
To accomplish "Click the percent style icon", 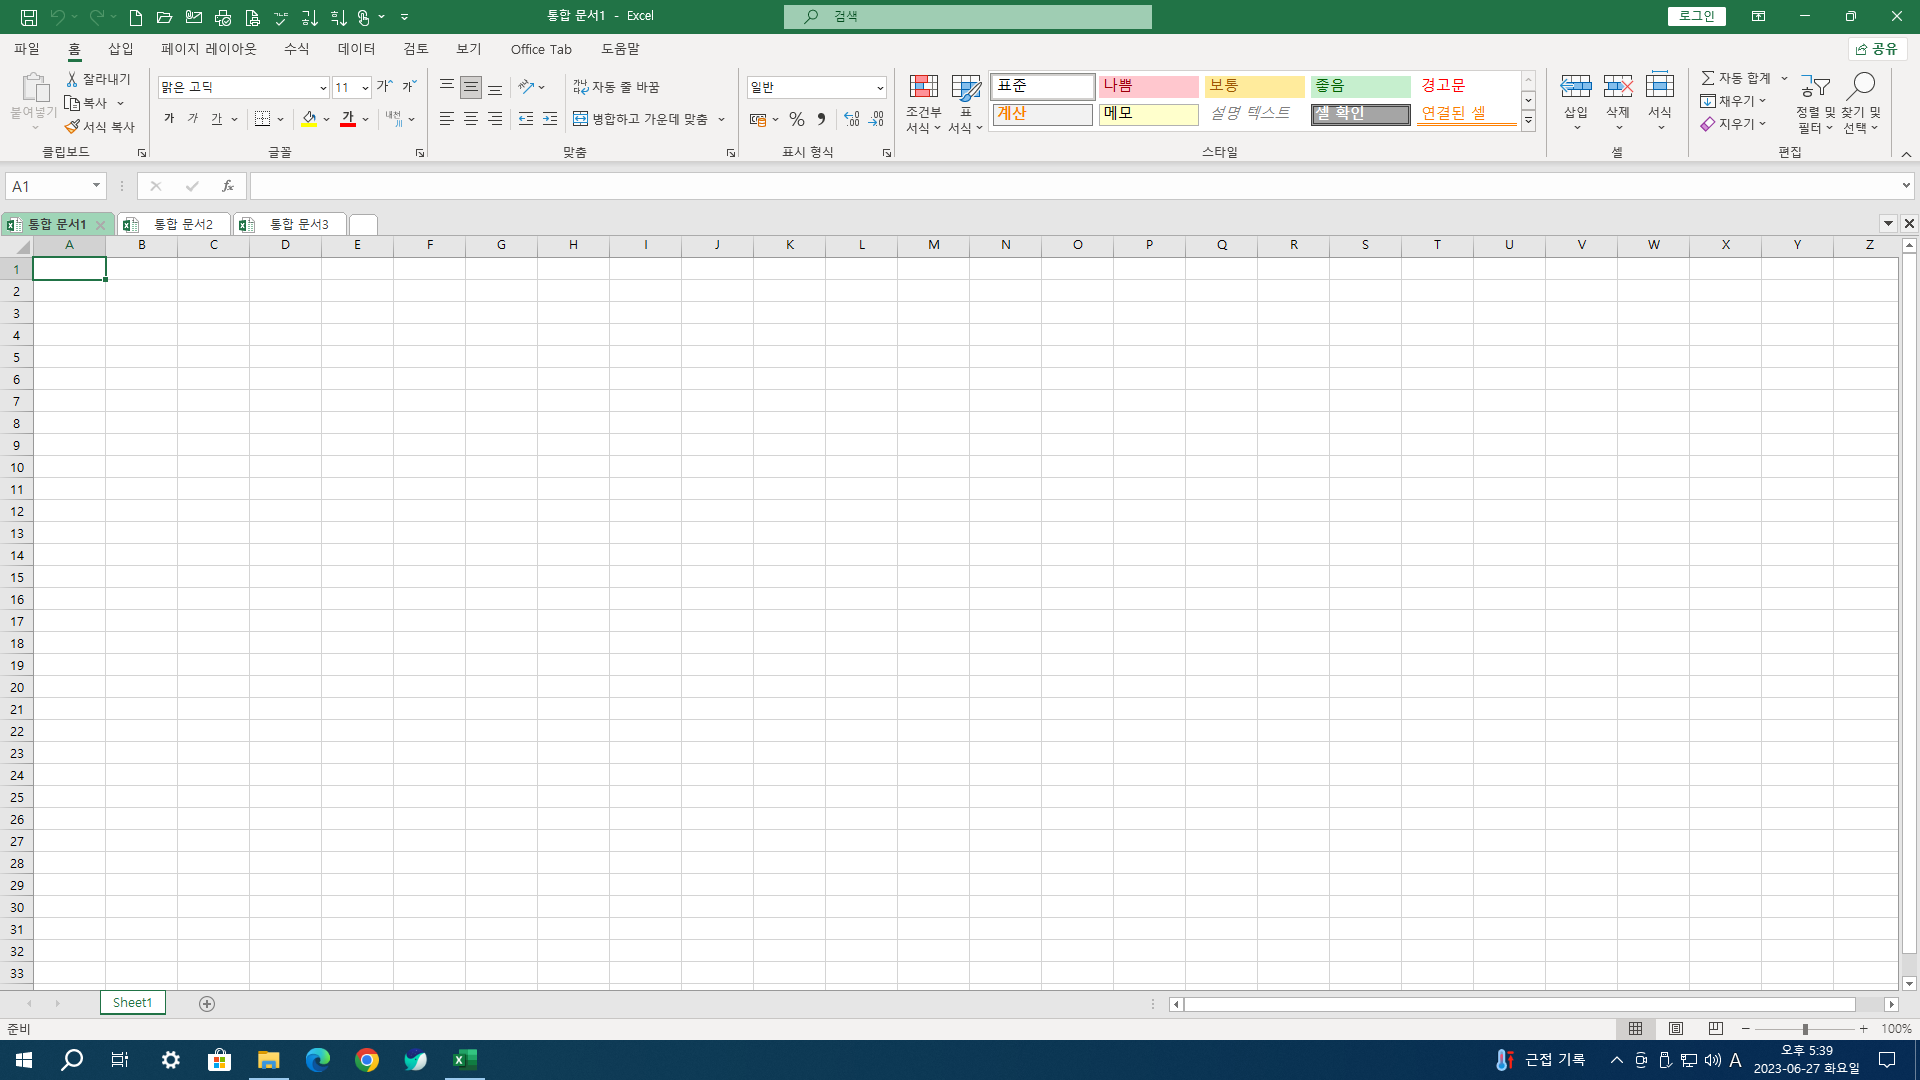I will click(796, 119).
